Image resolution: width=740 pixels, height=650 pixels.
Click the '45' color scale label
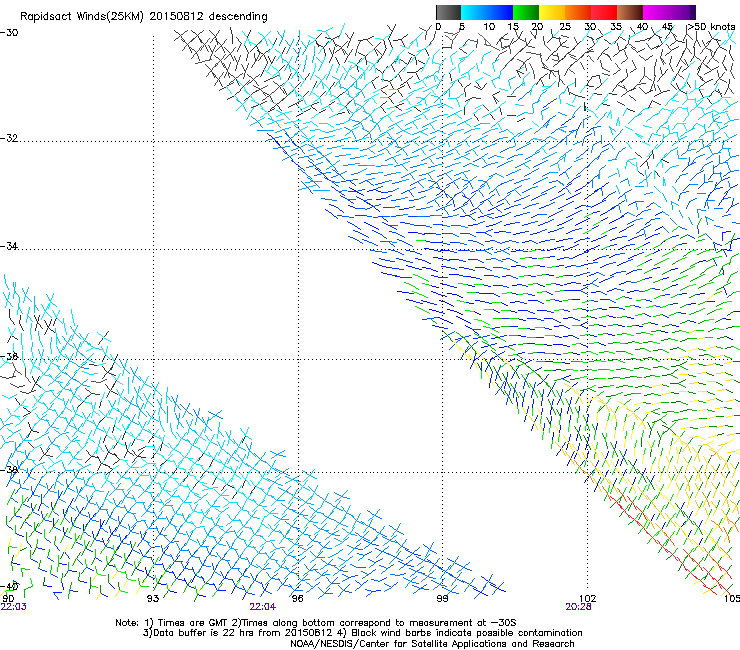tap(667, 27)
